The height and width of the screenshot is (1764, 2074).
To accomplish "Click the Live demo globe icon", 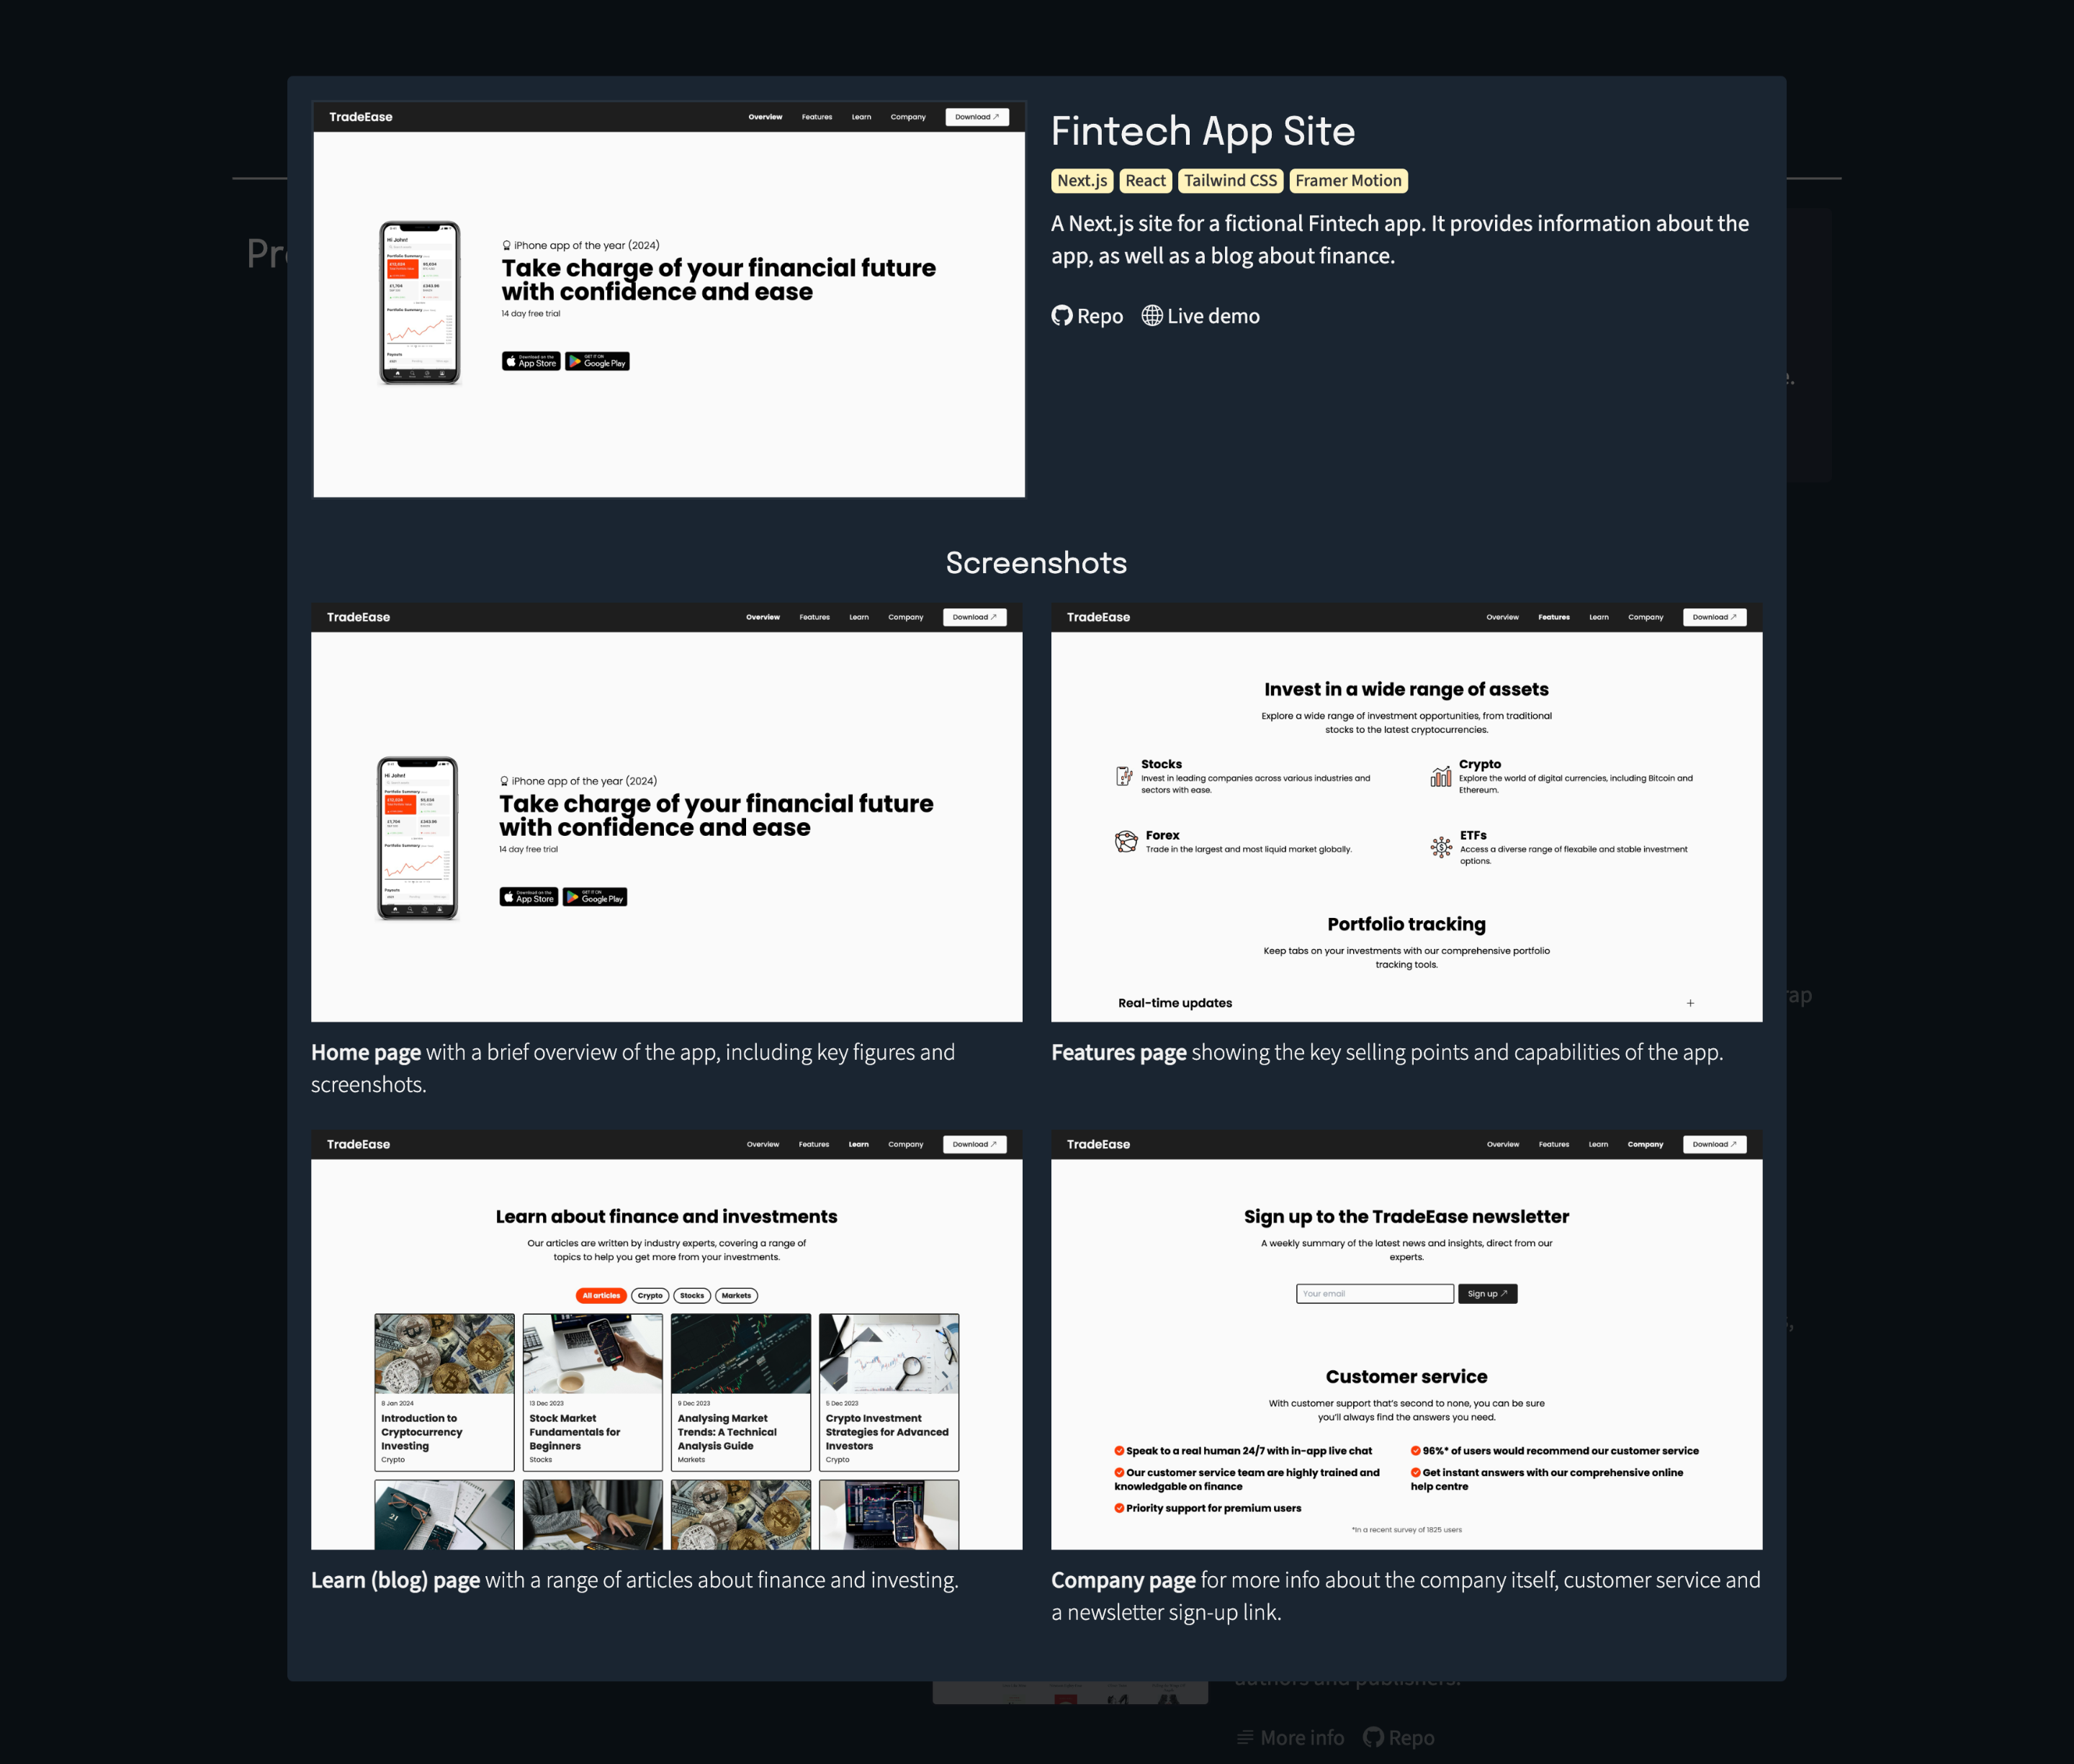I will pos(1157,315).
